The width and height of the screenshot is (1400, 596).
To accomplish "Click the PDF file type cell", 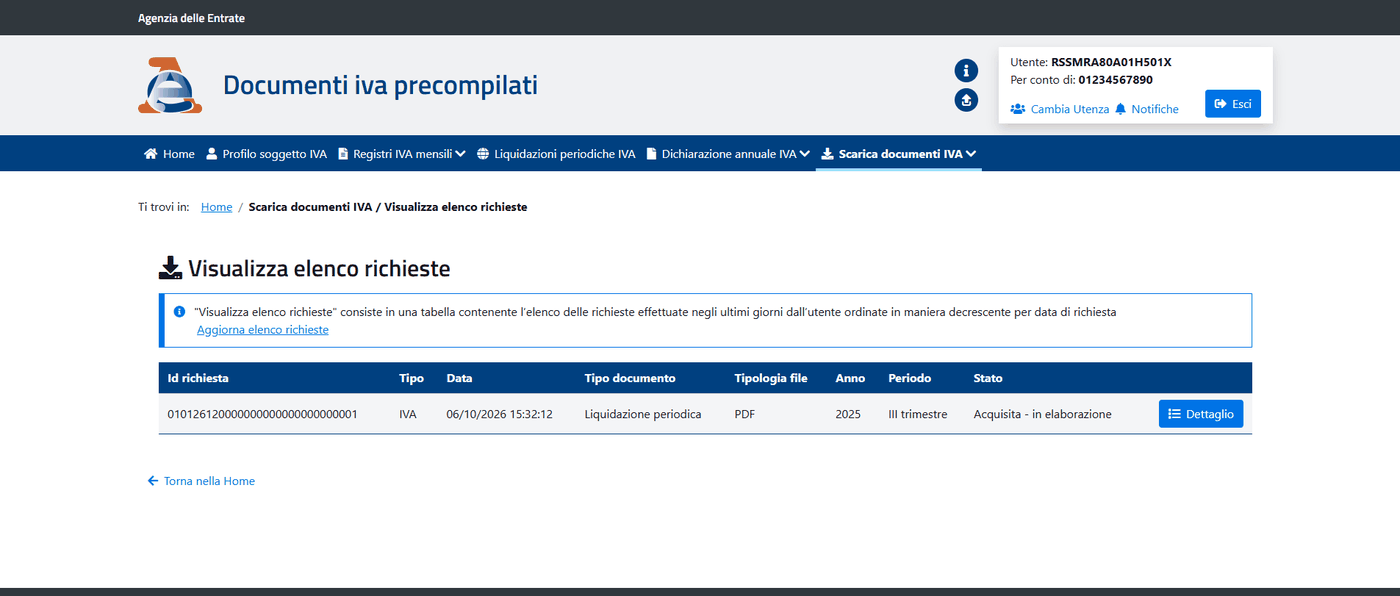I will [745, 414].
